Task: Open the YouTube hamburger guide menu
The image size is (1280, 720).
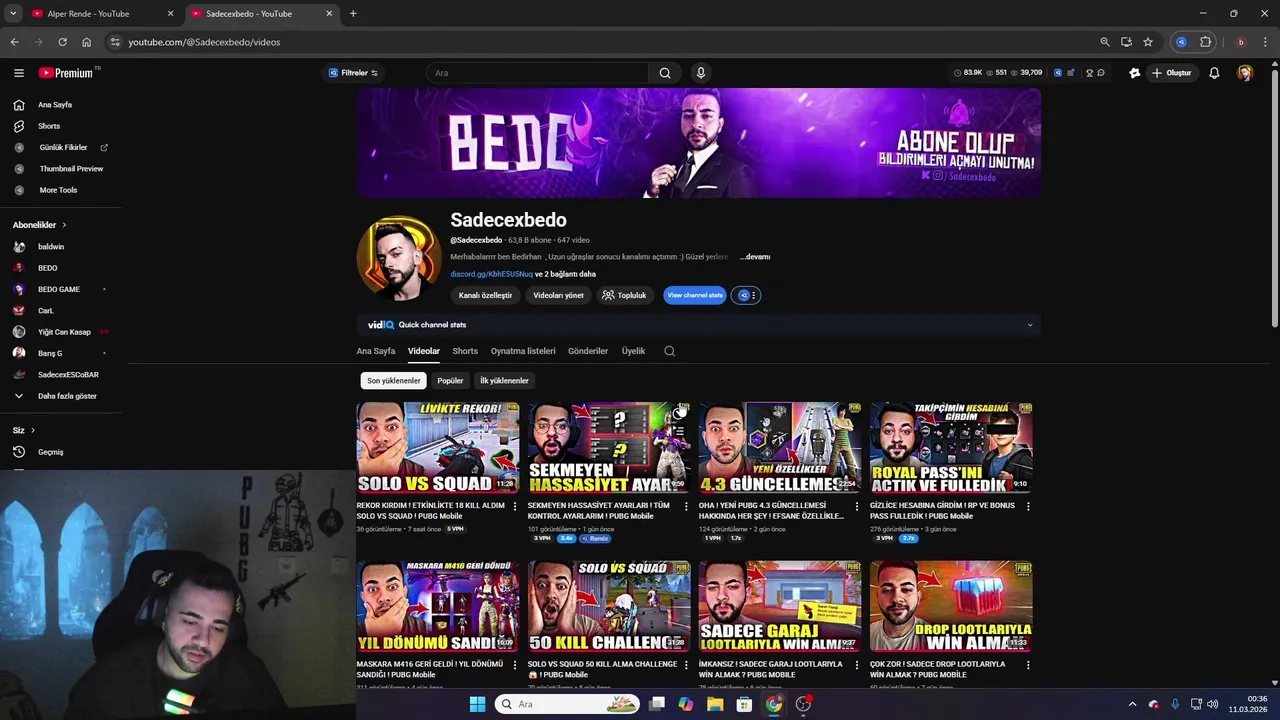Action: 18,73
